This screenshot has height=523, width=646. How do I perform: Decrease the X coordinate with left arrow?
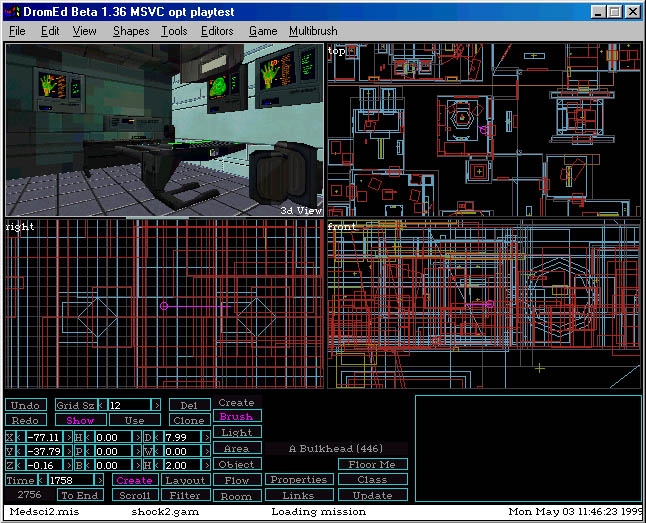tap(19, 437)
